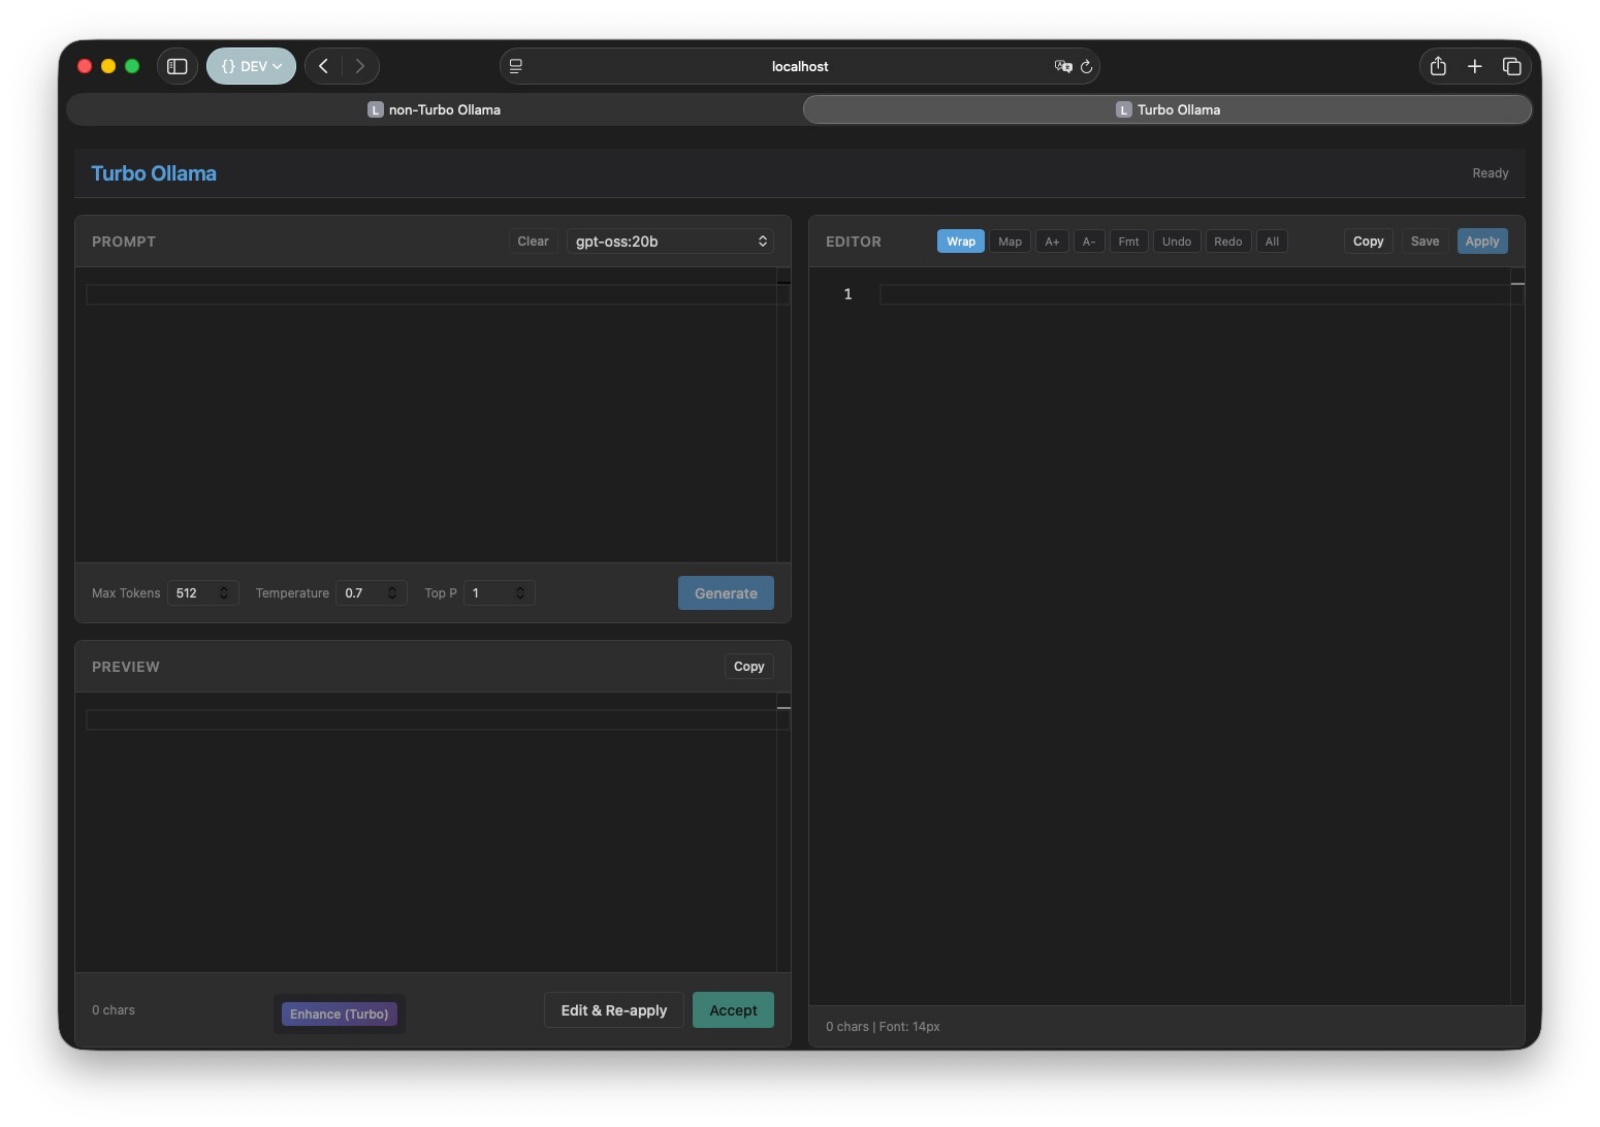Undo the last editor change
This screenshot has height=1127, width=1600.
coord(1177,241)
